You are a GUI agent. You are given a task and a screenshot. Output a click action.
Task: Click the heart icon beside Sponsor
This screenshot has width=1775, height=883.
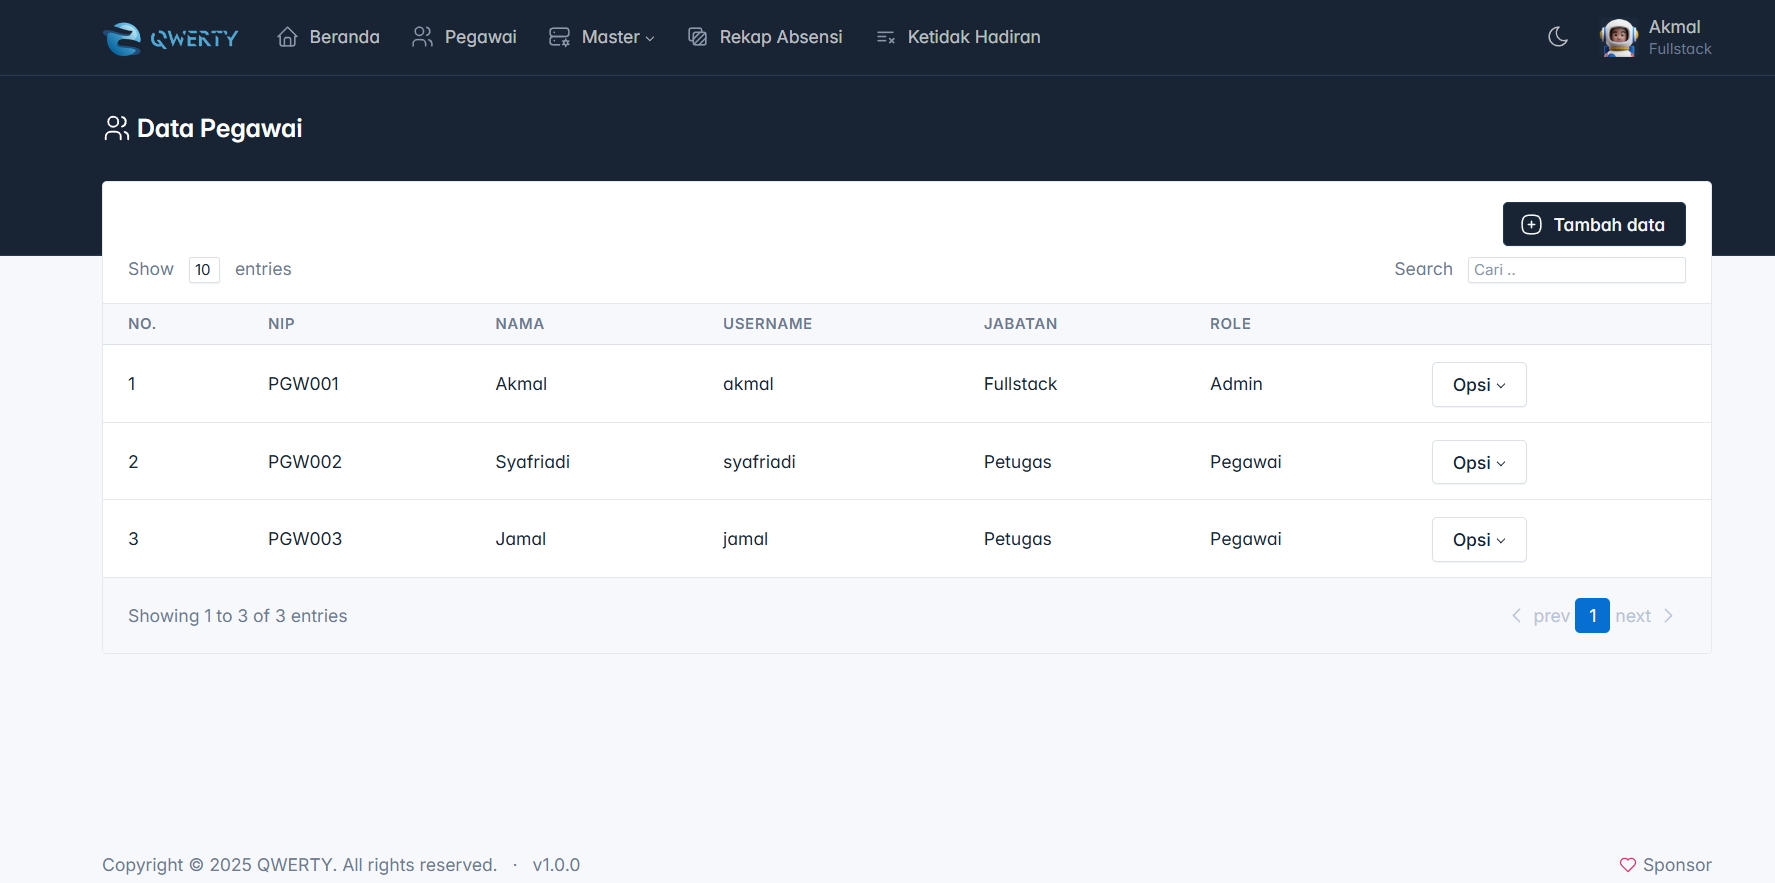[1628, 865]
